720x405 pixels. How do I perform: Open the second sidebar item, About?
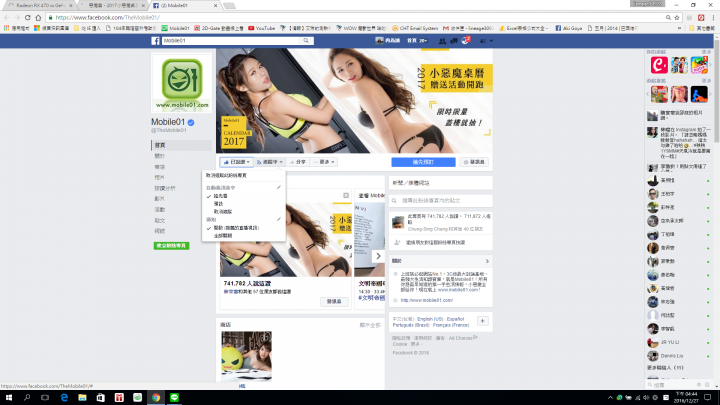click(x=160, y=156)
